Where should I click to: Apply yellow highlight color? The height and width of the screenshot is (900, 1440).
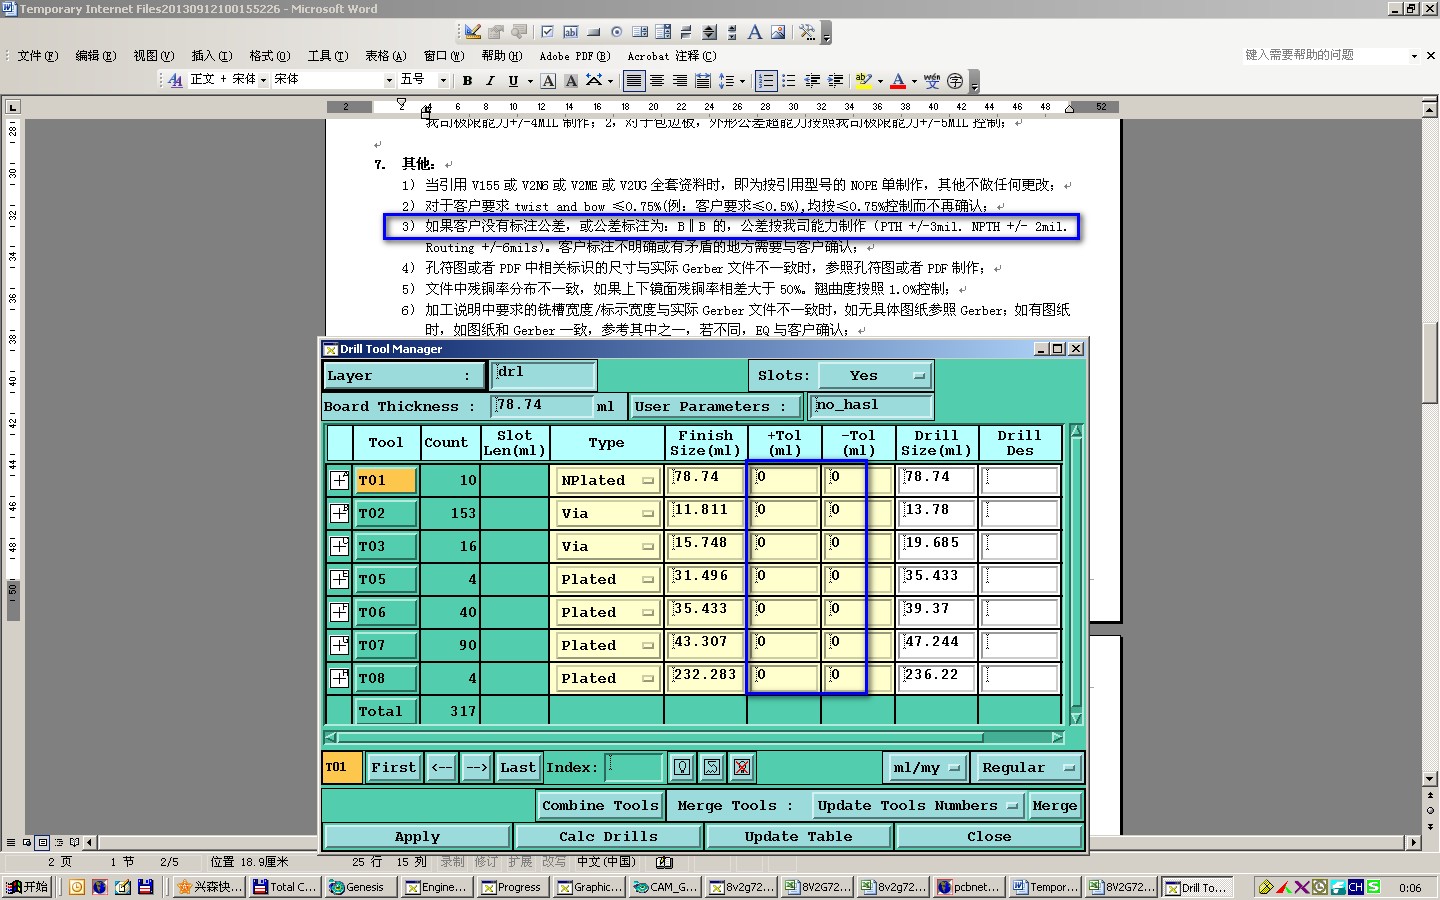pyautogui.click(x=863, y=80)
